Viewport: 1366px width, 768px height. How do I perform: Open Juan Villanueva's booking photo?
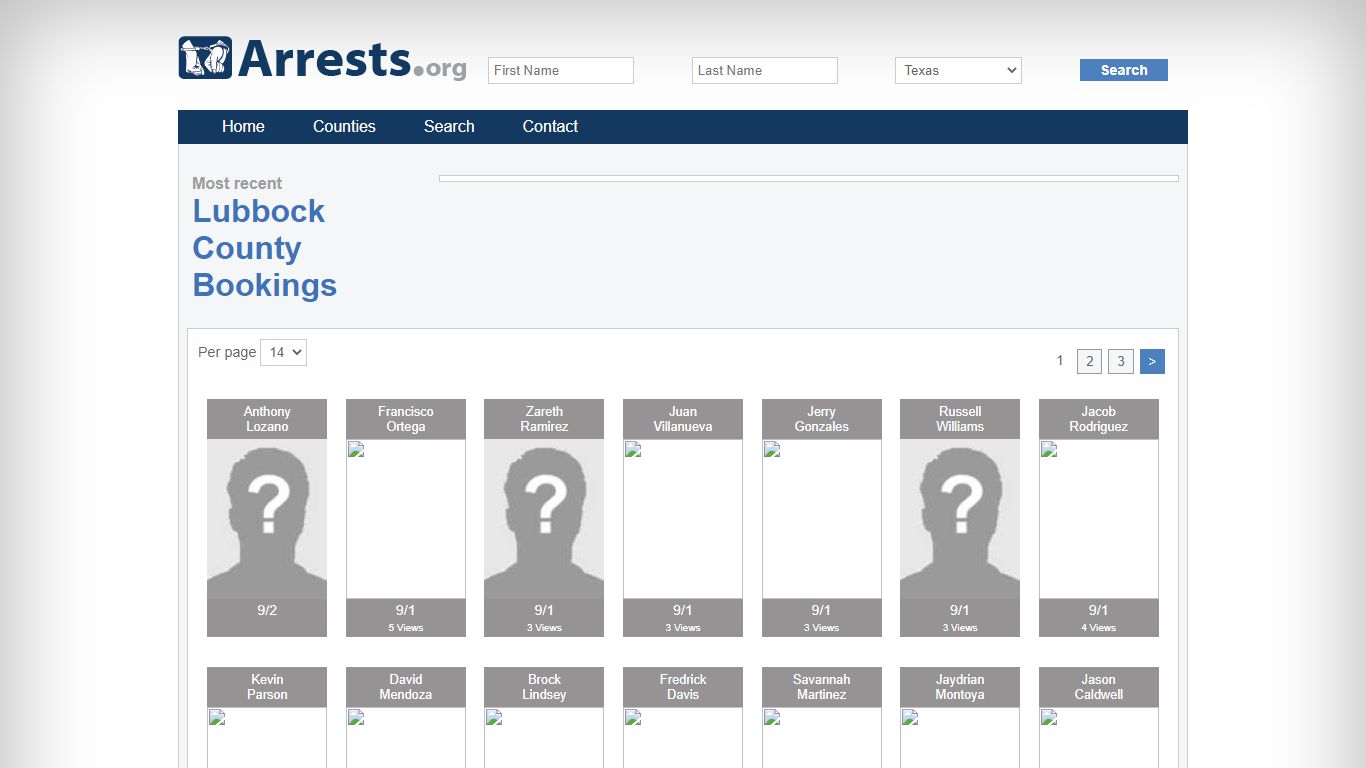click(683, 519)
